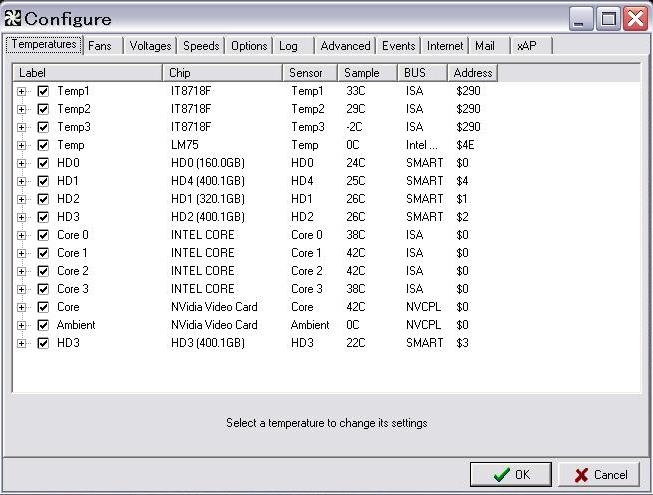Screen dimensions: 653x495
Task: Expand the Temp1 tree node
Action: (21, 92)
